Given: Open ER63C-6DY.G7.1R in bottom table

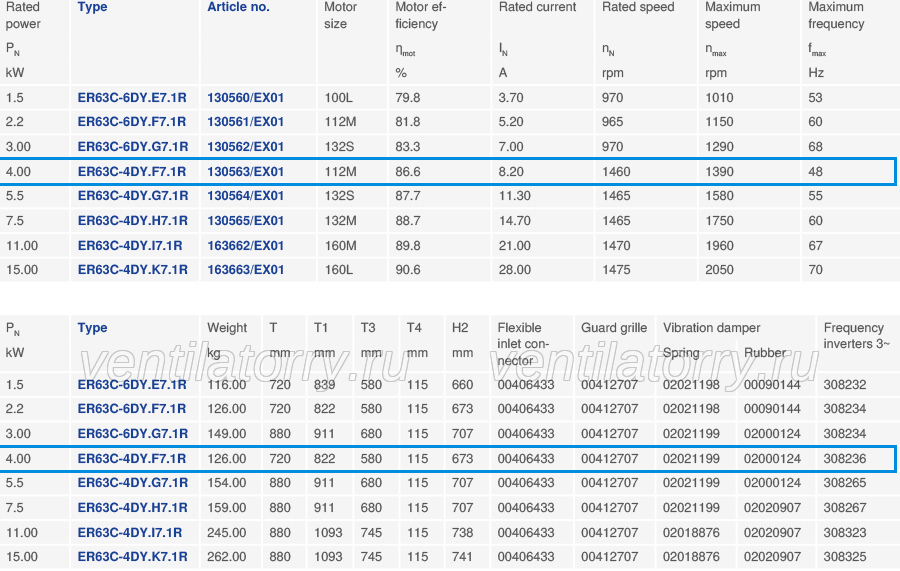Looking at the screenshot, I should 133,433.
